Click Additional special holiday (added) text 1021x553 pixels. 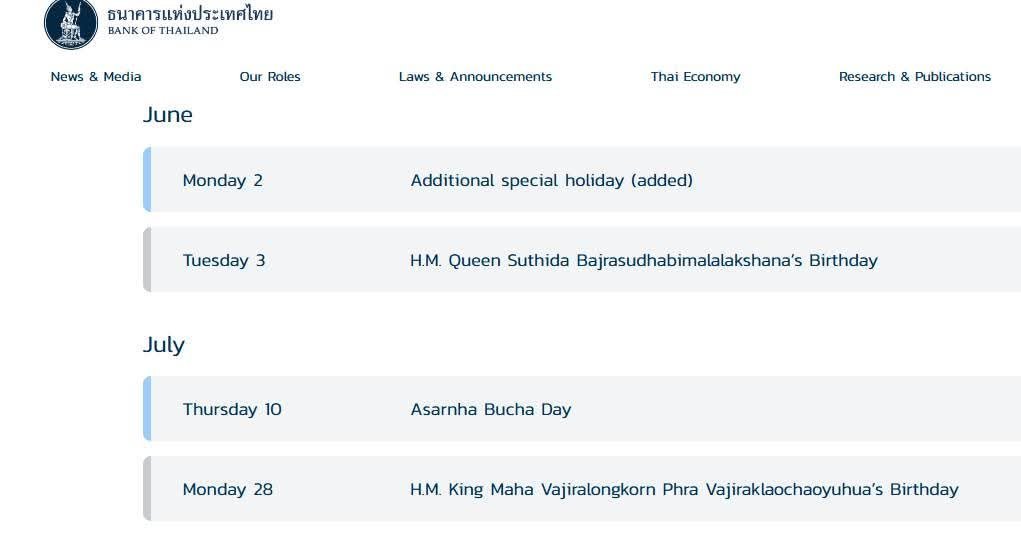pyautogui.click(x=552, y=180)
